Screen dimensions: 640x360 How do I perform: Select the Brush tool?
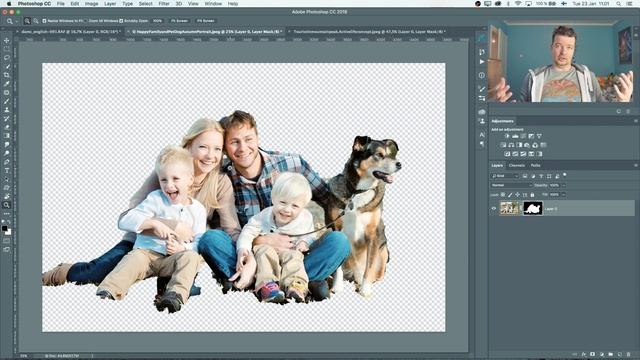coord(7,101)
